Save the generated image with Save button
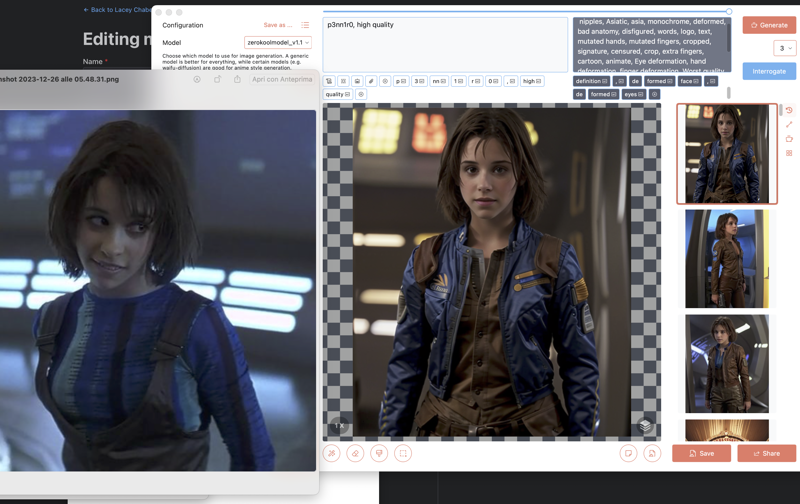The width and height of the screenshot is (800, 504). pos(701,453)
